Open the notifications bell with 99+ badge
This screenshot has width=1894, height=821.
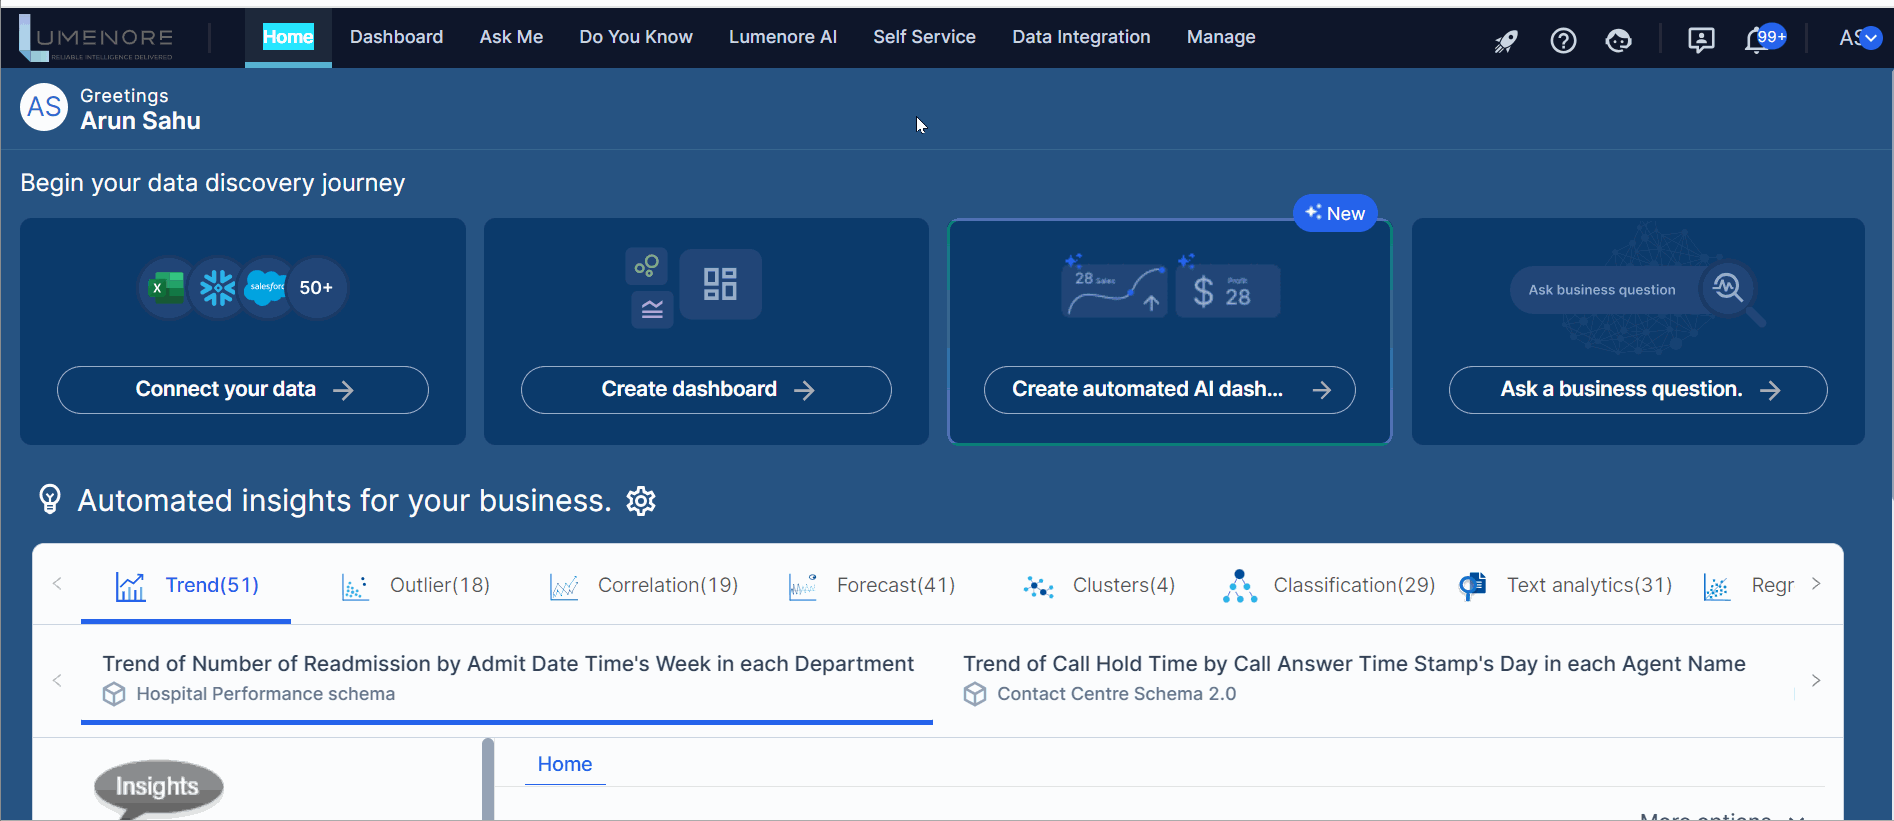click(1757, 40)
